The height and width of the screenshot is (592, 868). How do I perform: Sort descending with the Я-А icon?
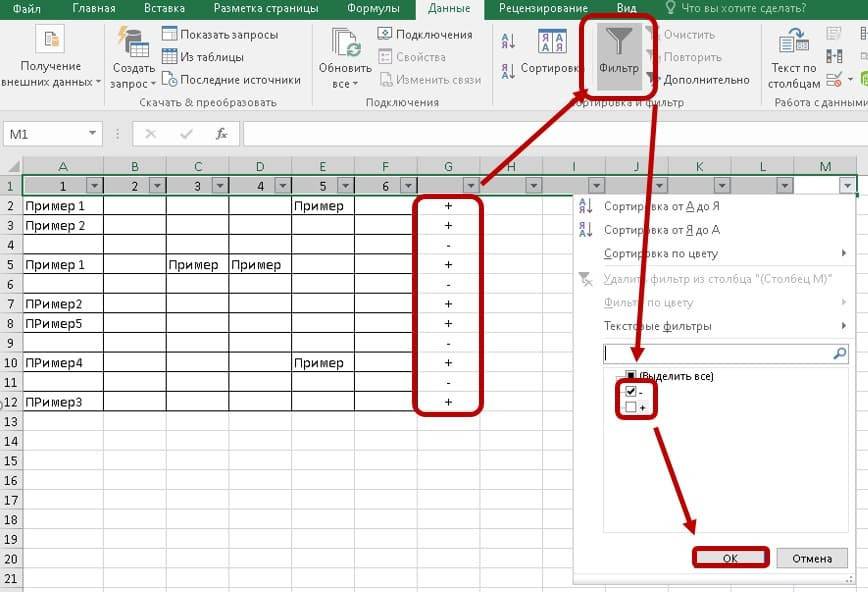(508, 71)
